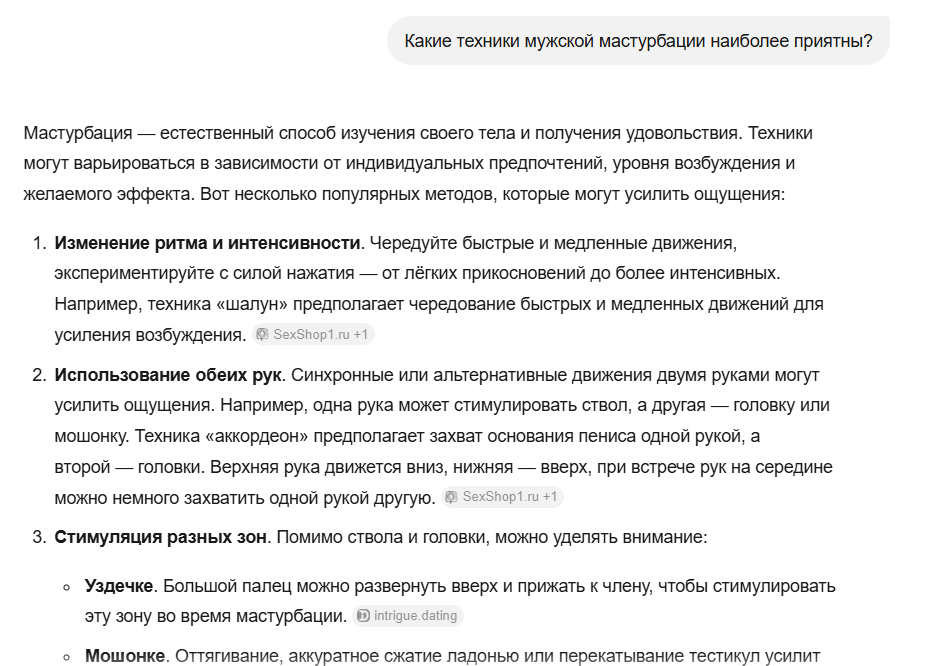
Task: Click the +1 counter in the first citation chip
Action: tap(360, 334)
